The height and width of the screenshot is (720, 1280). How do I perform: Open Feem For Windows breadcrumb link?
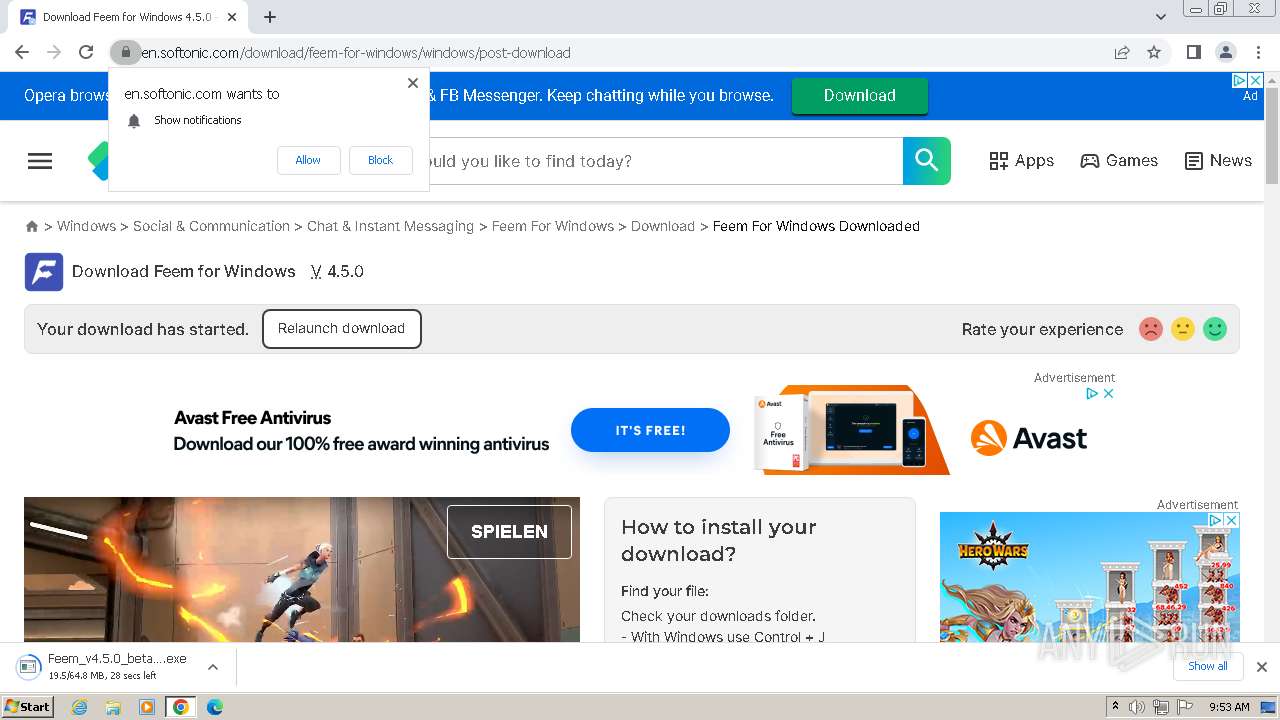pos(553,226)
